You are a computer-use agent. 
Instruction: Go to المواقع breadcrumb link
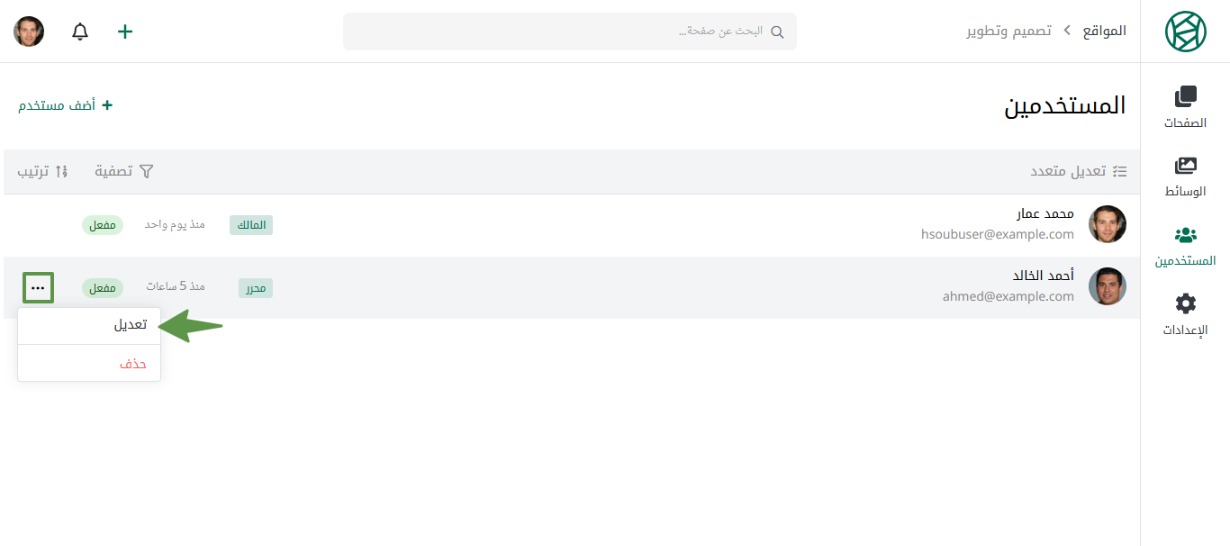[x=1104, y=31]
